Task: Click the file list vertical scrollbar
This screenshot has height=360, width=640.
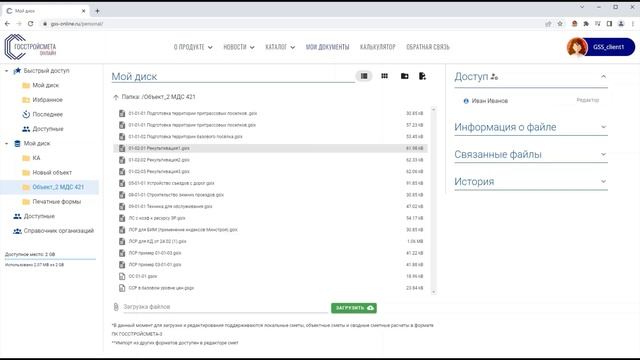Action: (x=433, y=200)
